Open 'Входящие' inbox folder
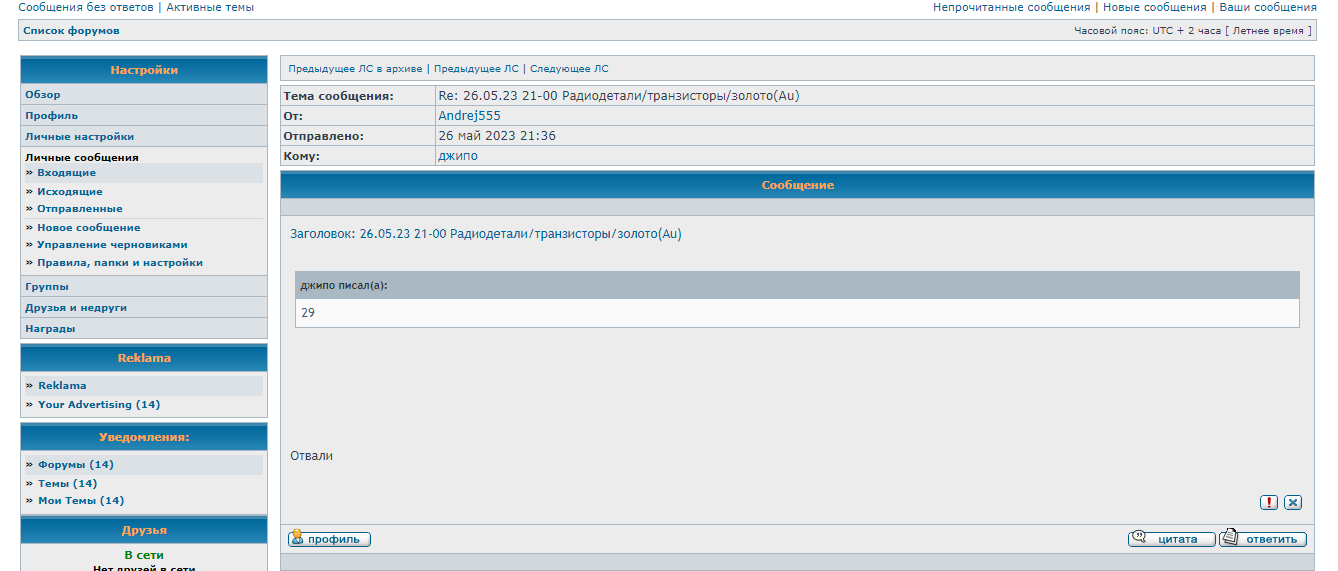The image size is (1338, 571). pyautogui.click(x=66, y=173)
